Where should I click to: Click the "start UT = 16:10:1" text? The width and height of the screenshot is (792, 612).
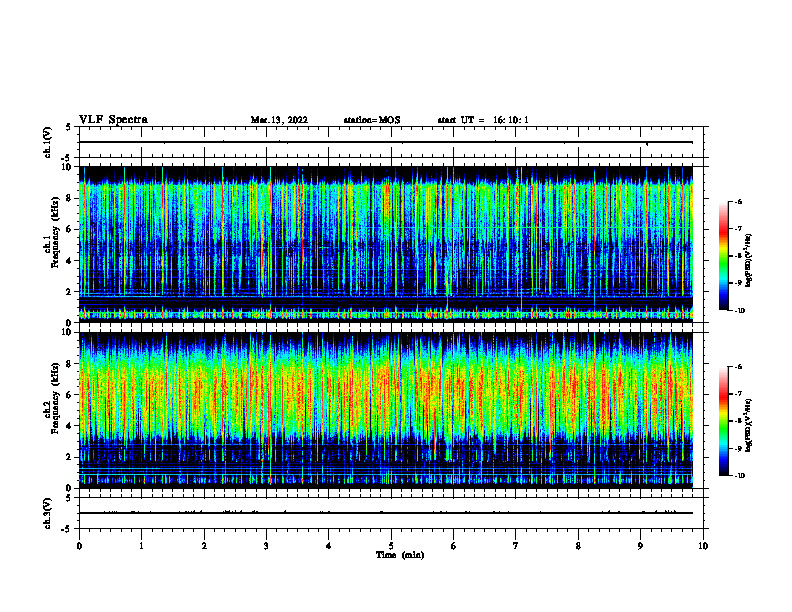pyautogui.click(x=483, y=120)
